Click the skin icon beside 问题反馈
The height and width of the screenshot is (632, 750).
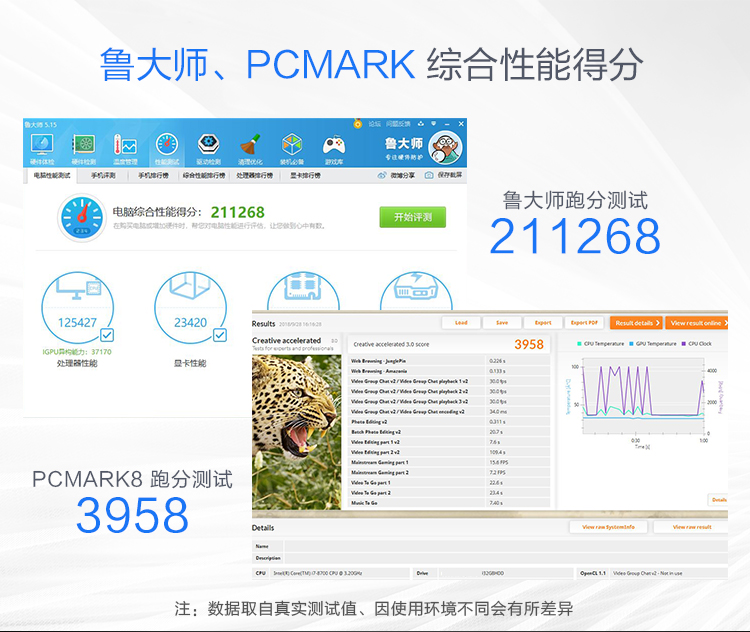coord(421,123)
